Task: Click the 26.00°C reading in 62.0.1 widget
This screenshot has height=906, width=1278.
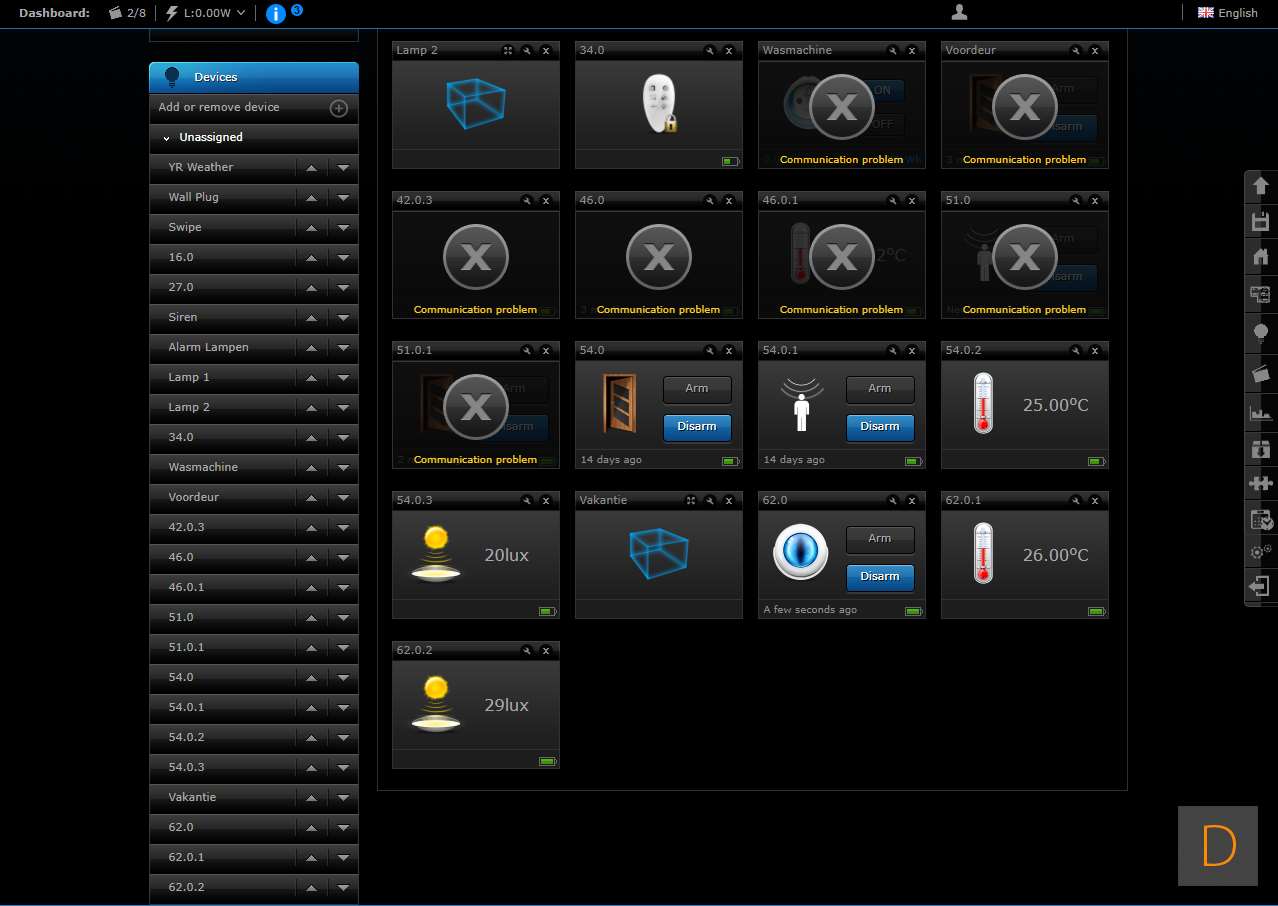Action: tap(1055, 555)
